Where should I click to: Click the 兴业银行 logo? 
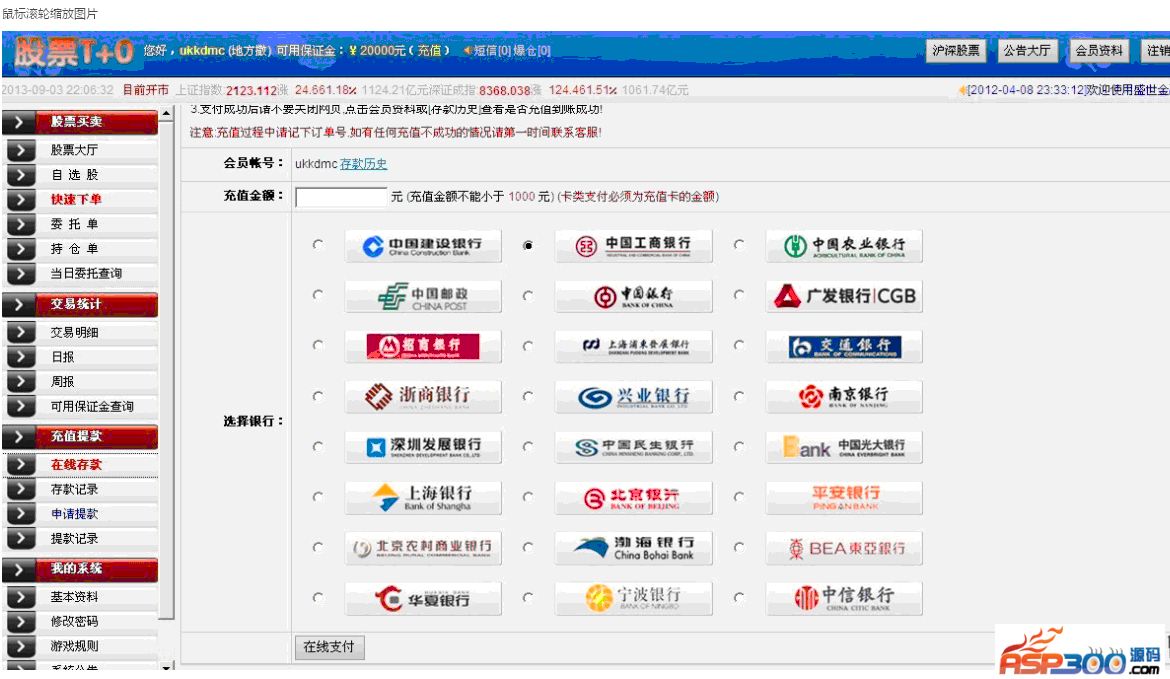634,397
